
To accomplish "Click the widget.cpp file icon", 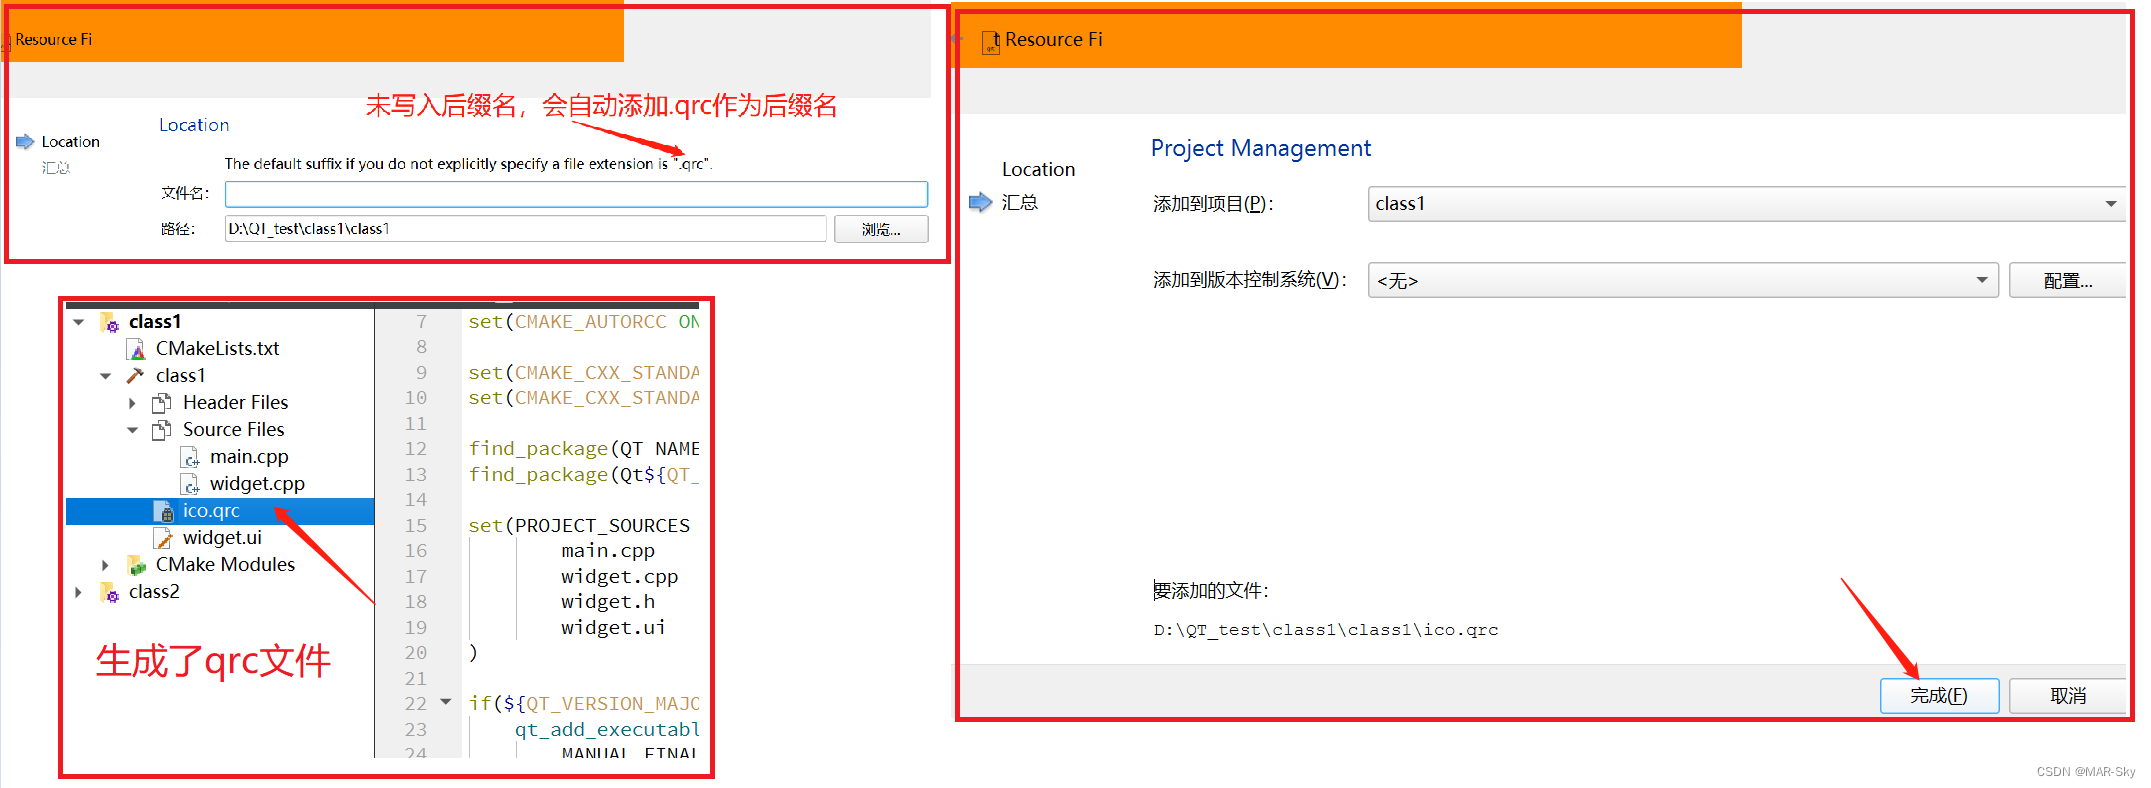I will [x=190, y=484].
